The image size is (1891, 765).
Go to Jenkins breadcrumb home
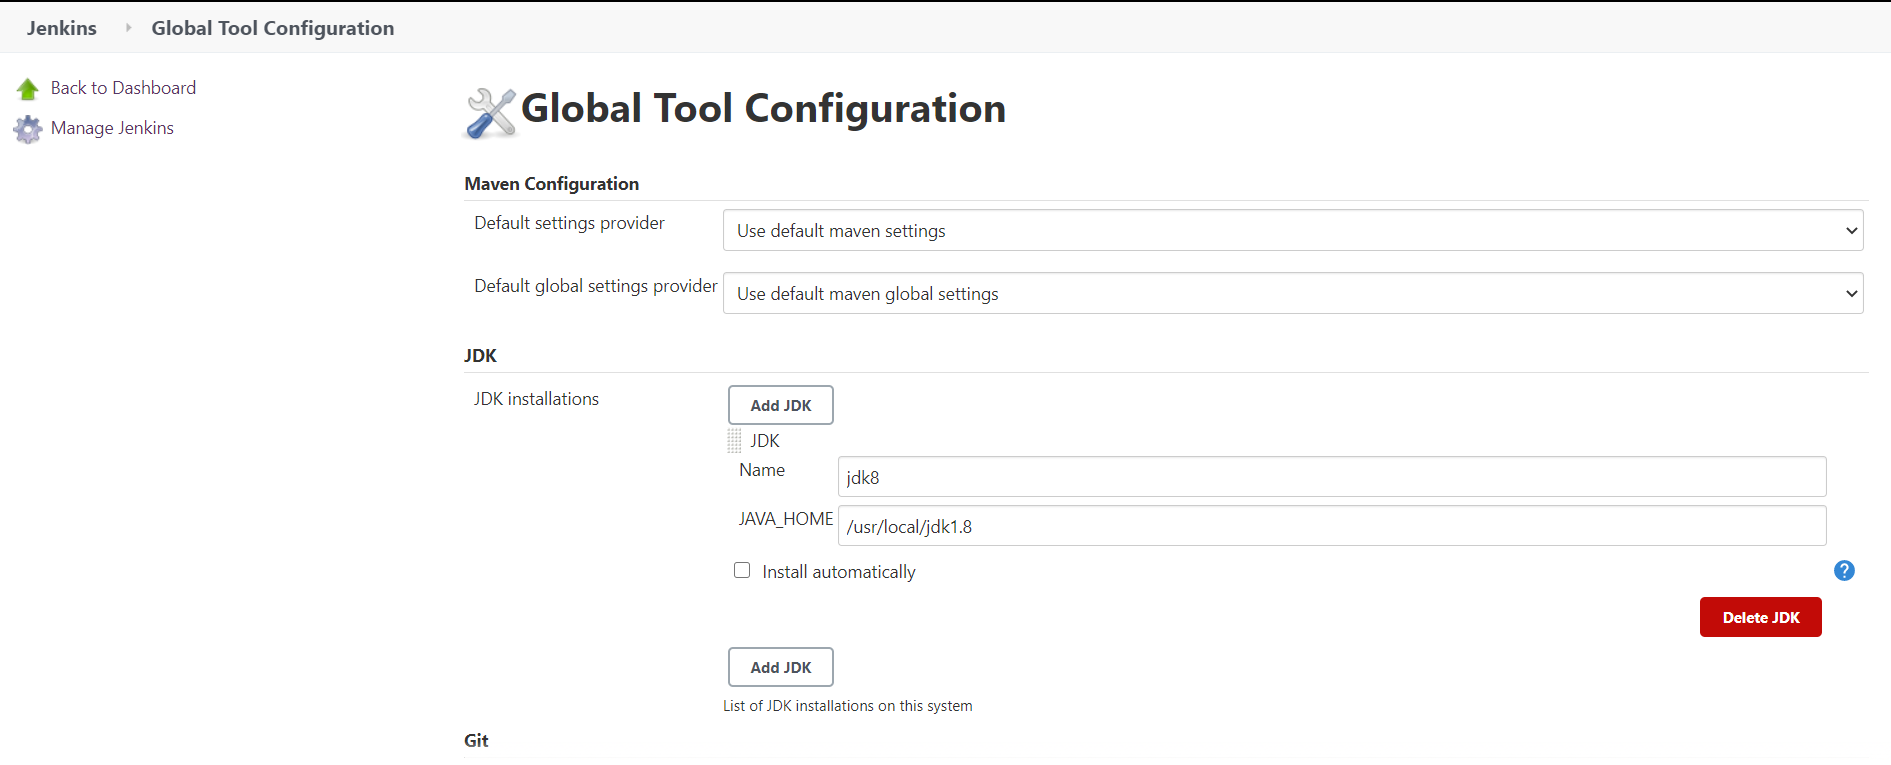click(62, 28)
